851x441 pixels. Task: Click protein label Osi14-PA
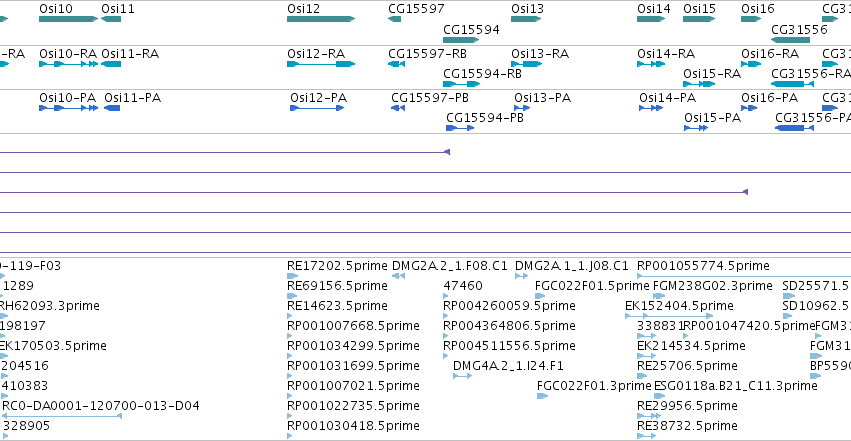pyautogui.click(x=668, y=98)
